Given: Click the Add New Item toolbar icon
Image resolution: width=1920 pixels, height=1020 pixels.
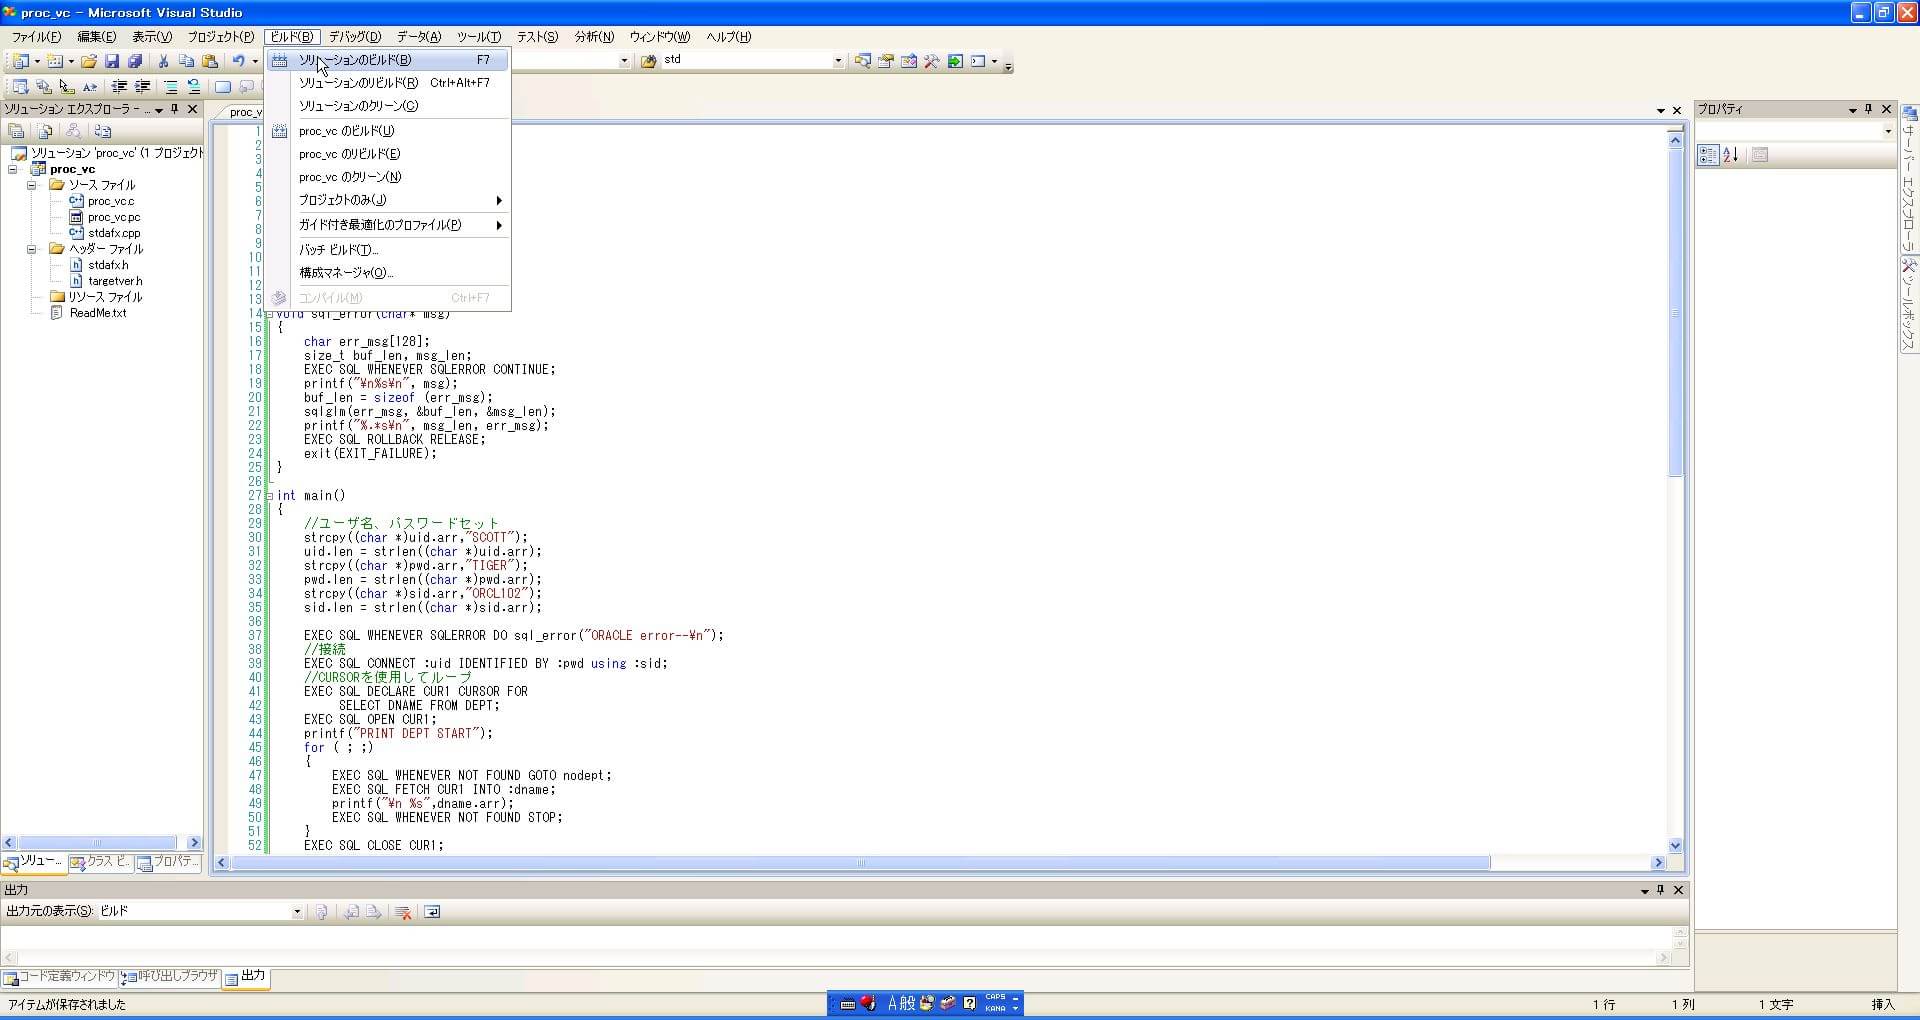Looking at the screenshot, I should point(55,61).
